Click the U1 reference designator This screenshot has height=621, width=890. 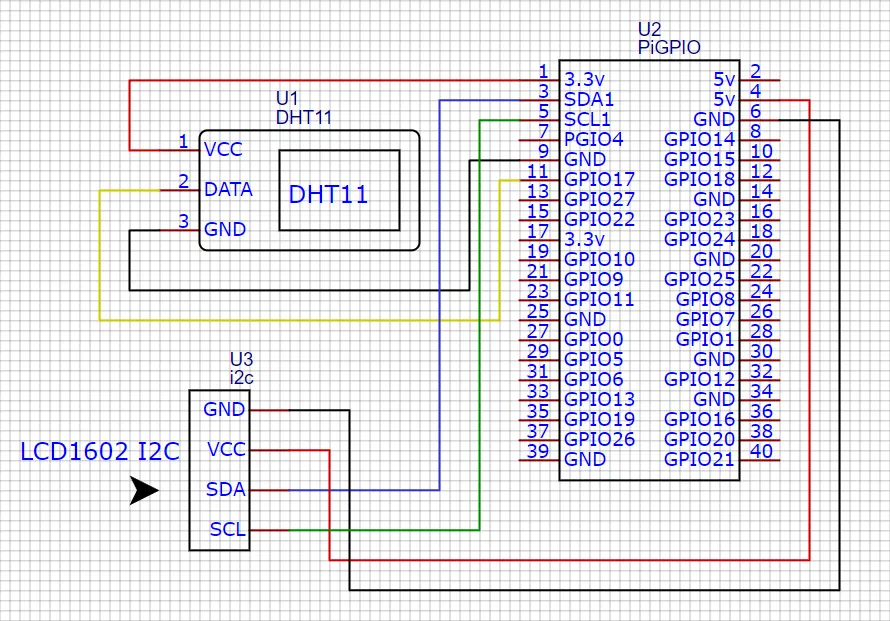pos(285,99)
